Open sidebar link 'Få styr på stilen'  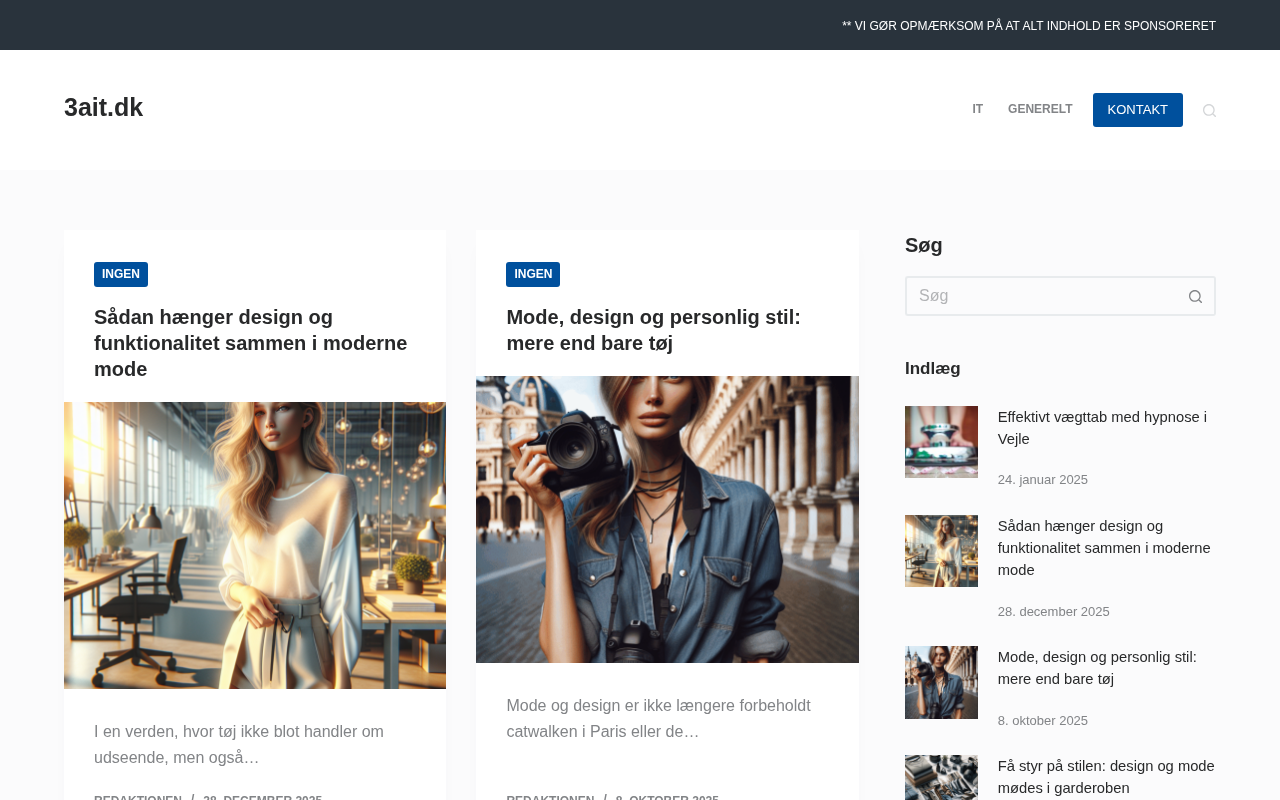click(1106, 777)
